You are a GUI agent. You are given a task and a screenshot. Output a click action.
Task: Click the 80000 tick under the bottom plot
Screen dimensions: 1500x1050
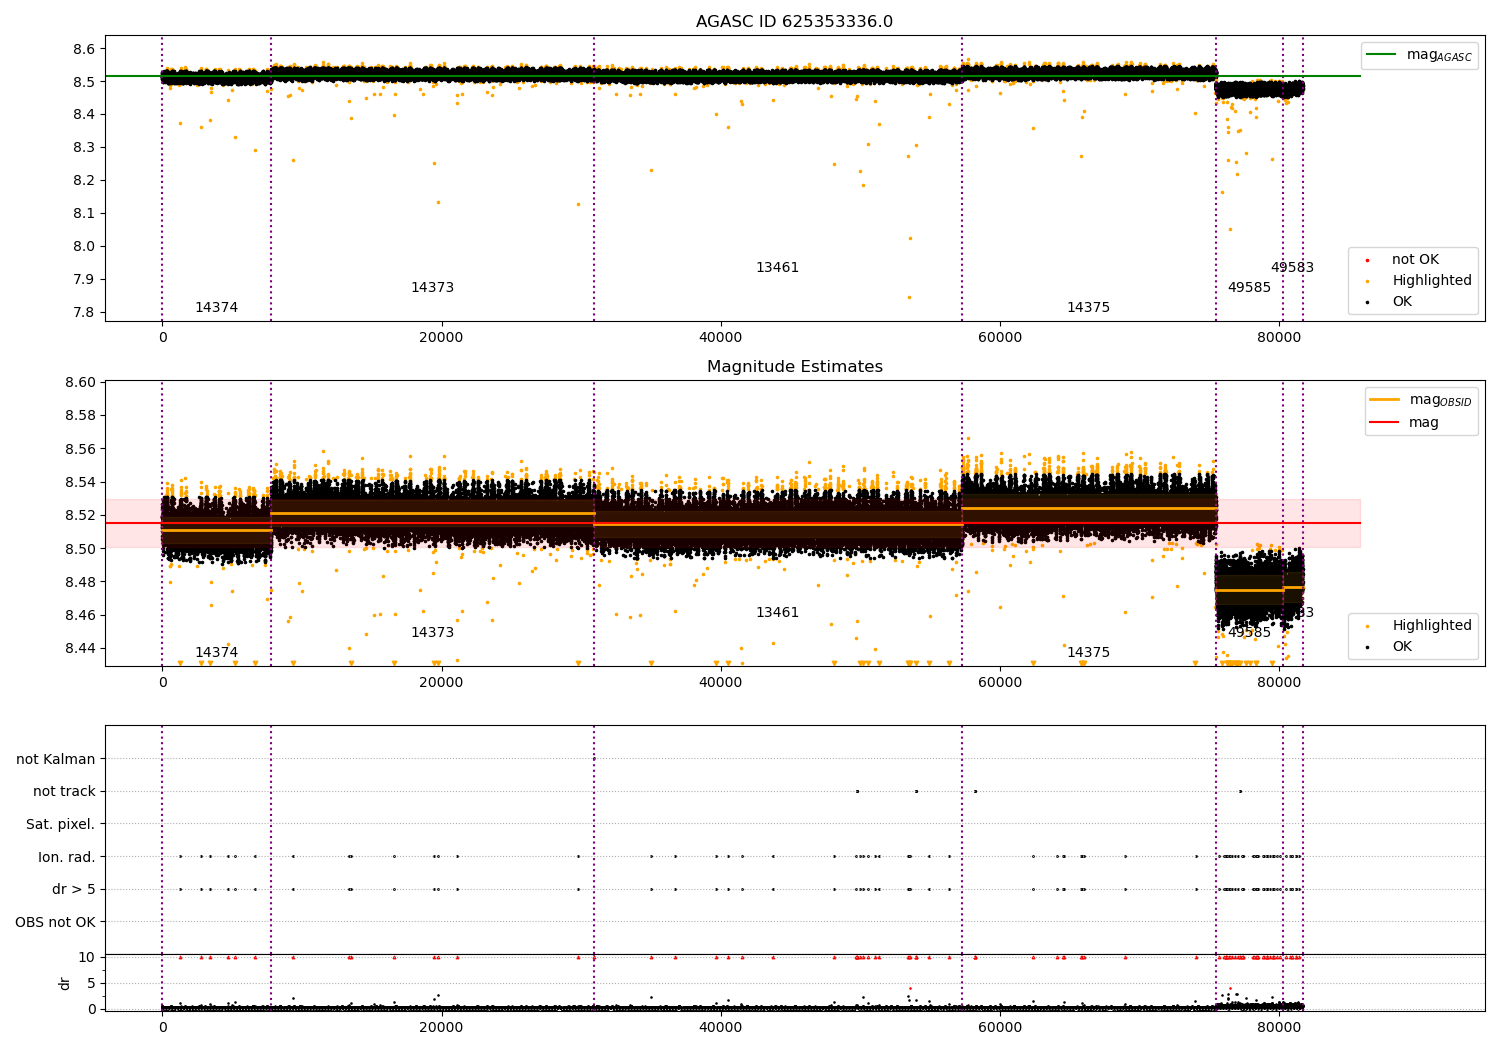click(x=1279, y=1026)
